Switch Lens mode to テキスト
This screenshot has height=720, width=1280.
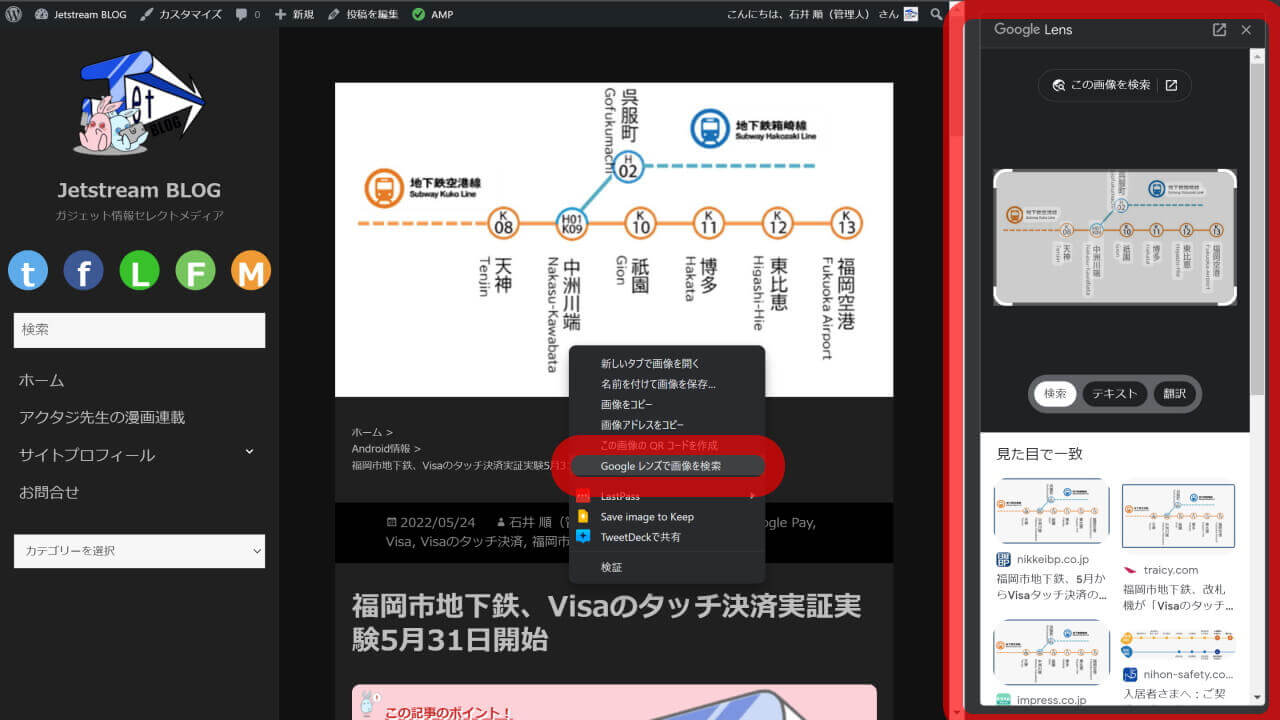click(x=1114, y=394)
